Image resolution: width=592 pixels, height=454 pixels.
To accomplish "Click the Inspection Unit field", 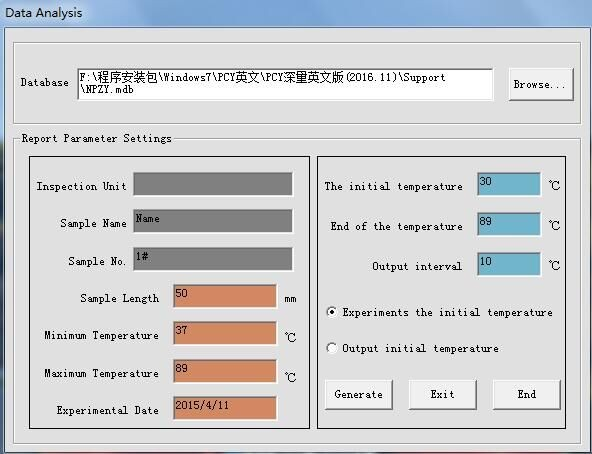I will tap(213, 184).
